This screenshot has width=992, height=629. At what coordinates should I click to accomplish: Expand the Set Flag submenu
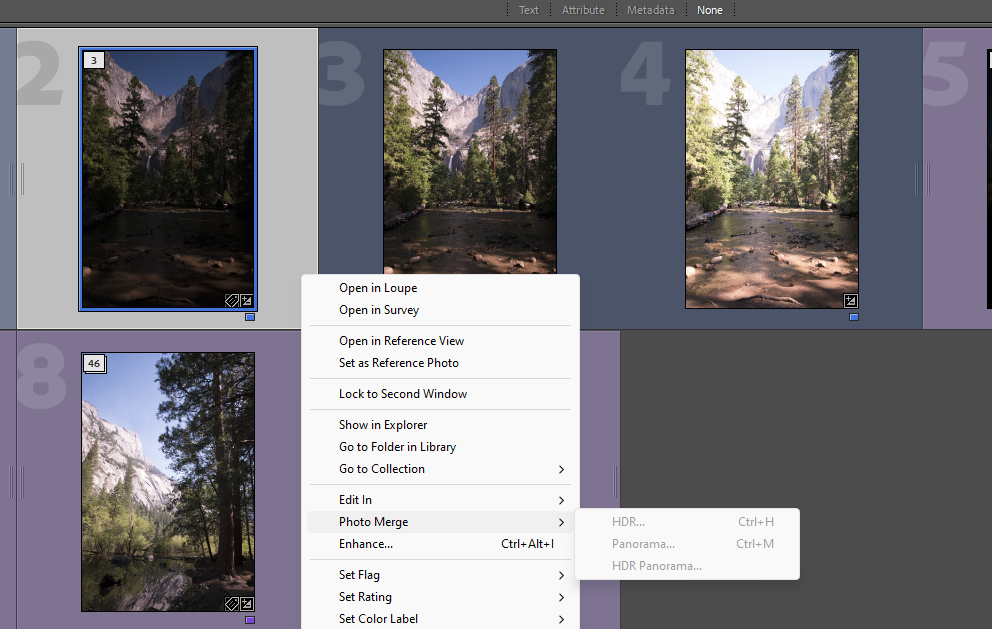(x=440, y=575)
